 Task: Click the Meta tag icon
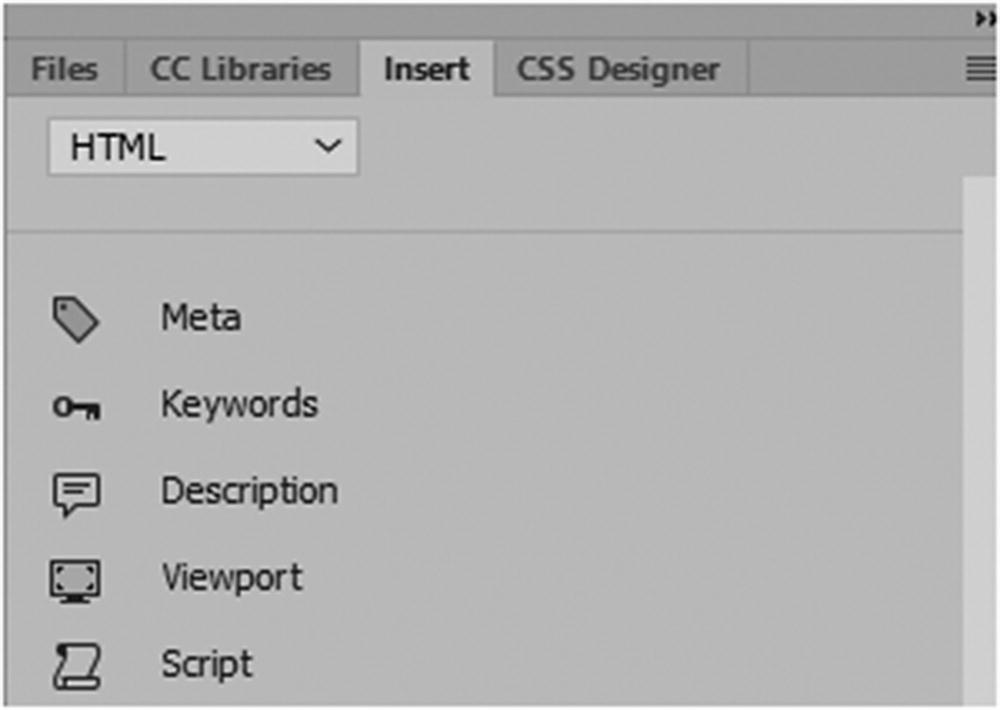tap(75, 320)
